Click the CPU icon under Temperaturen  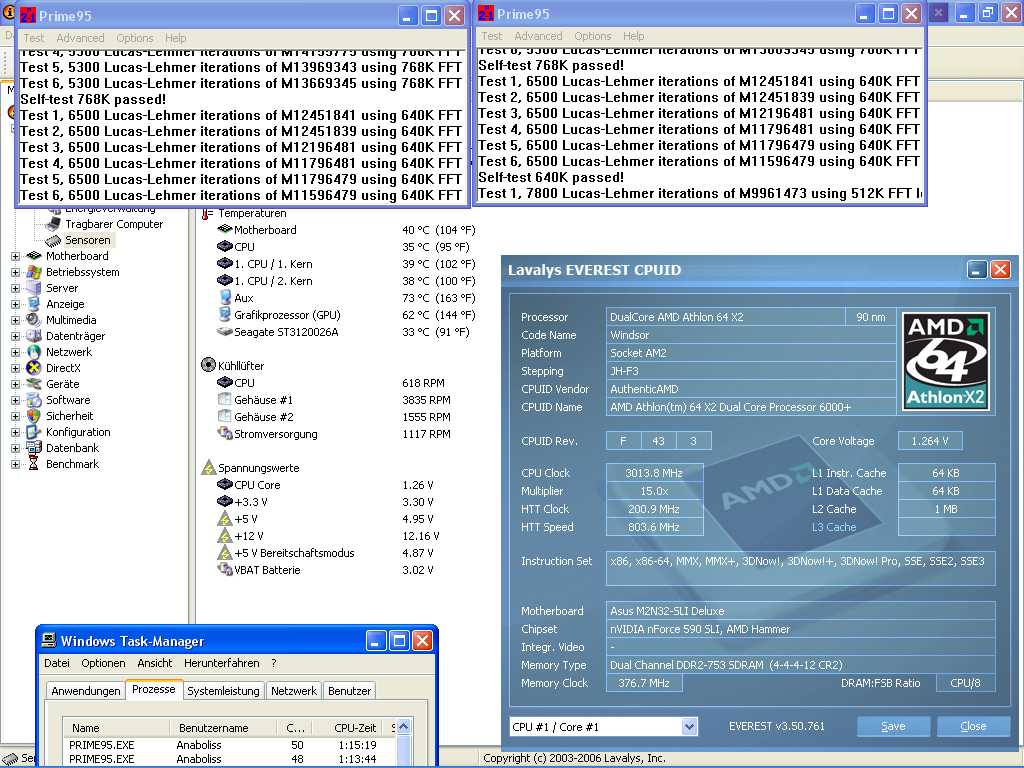(x=225, y=246)
